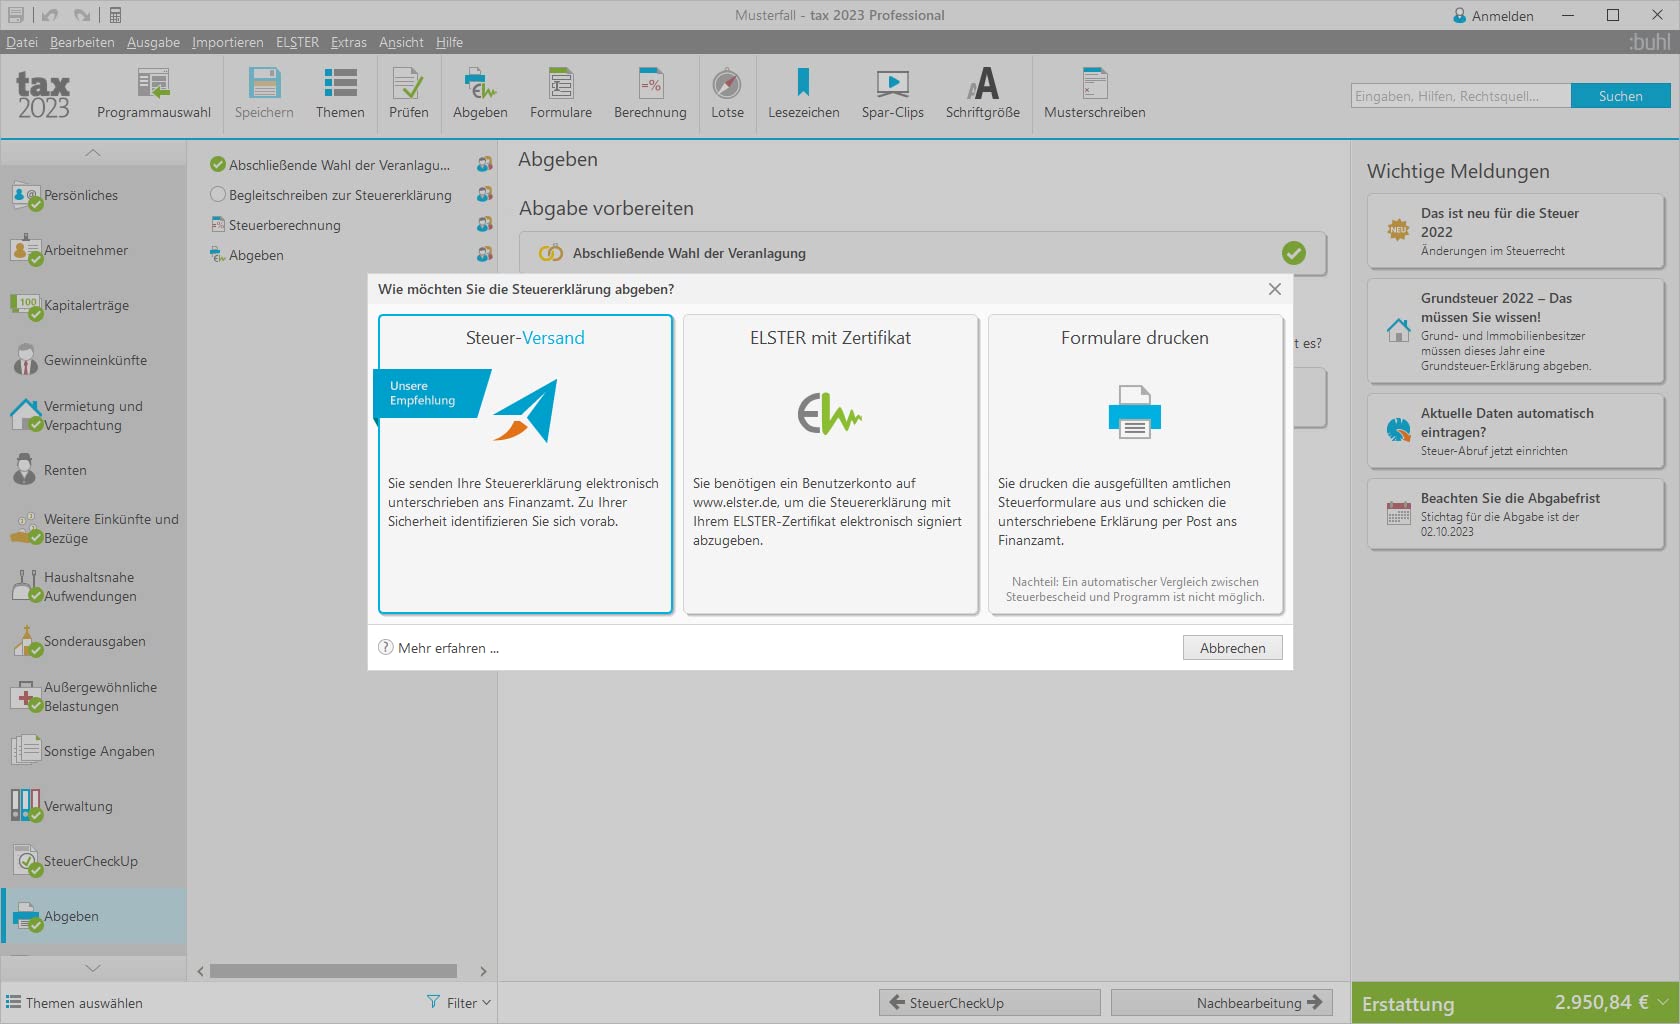1680x1024 pixels.
Task: Click right arrow of horizontal scrollbar
Action: tap(483, 971)
